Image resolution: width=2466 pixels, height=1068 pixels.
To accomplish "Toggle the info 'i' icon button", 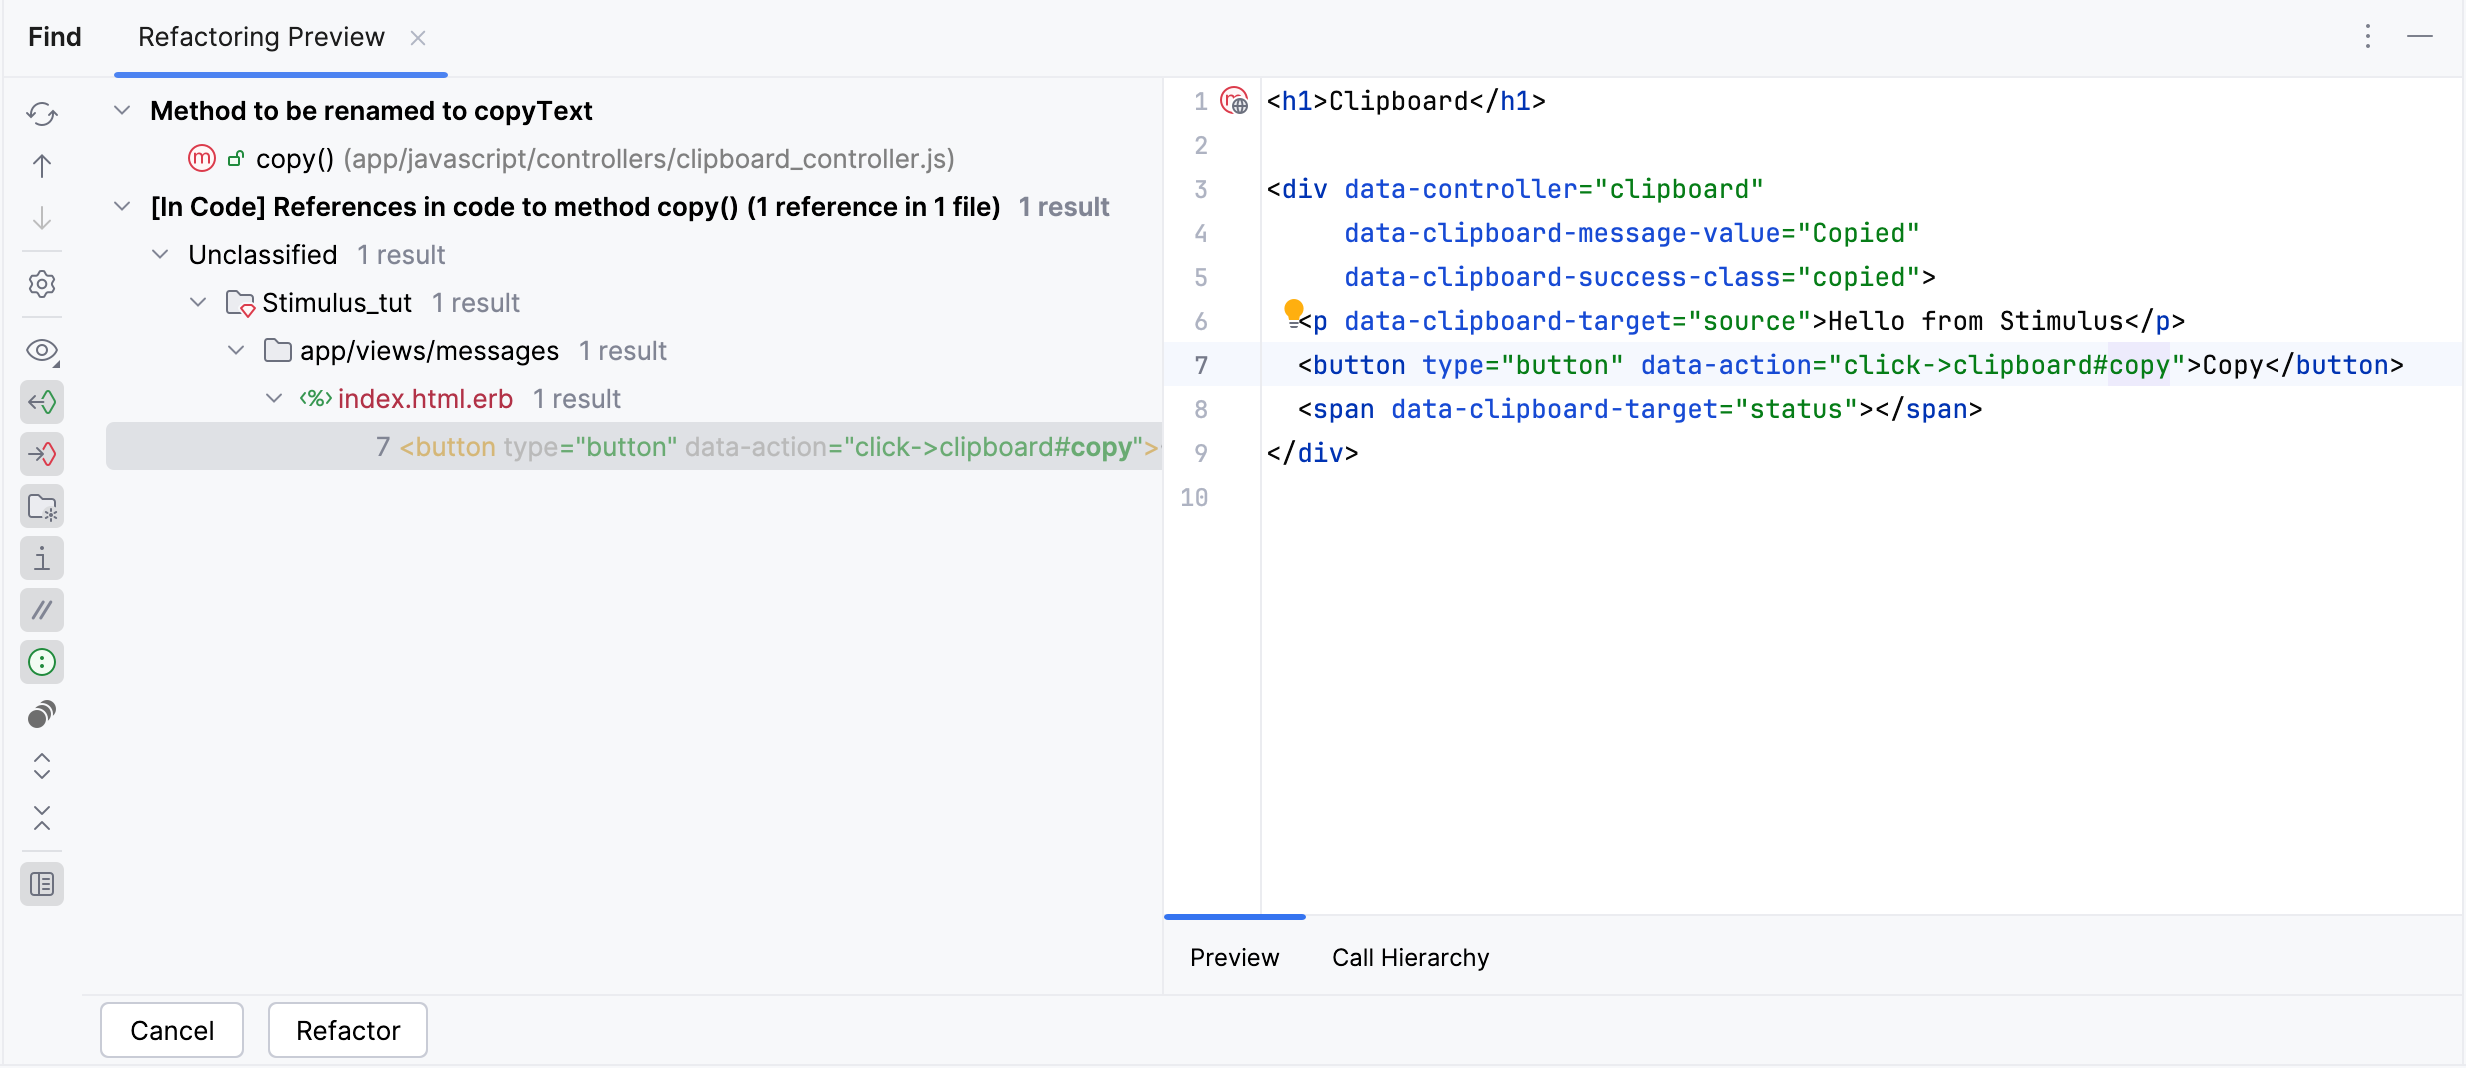I will coord(42,559).
